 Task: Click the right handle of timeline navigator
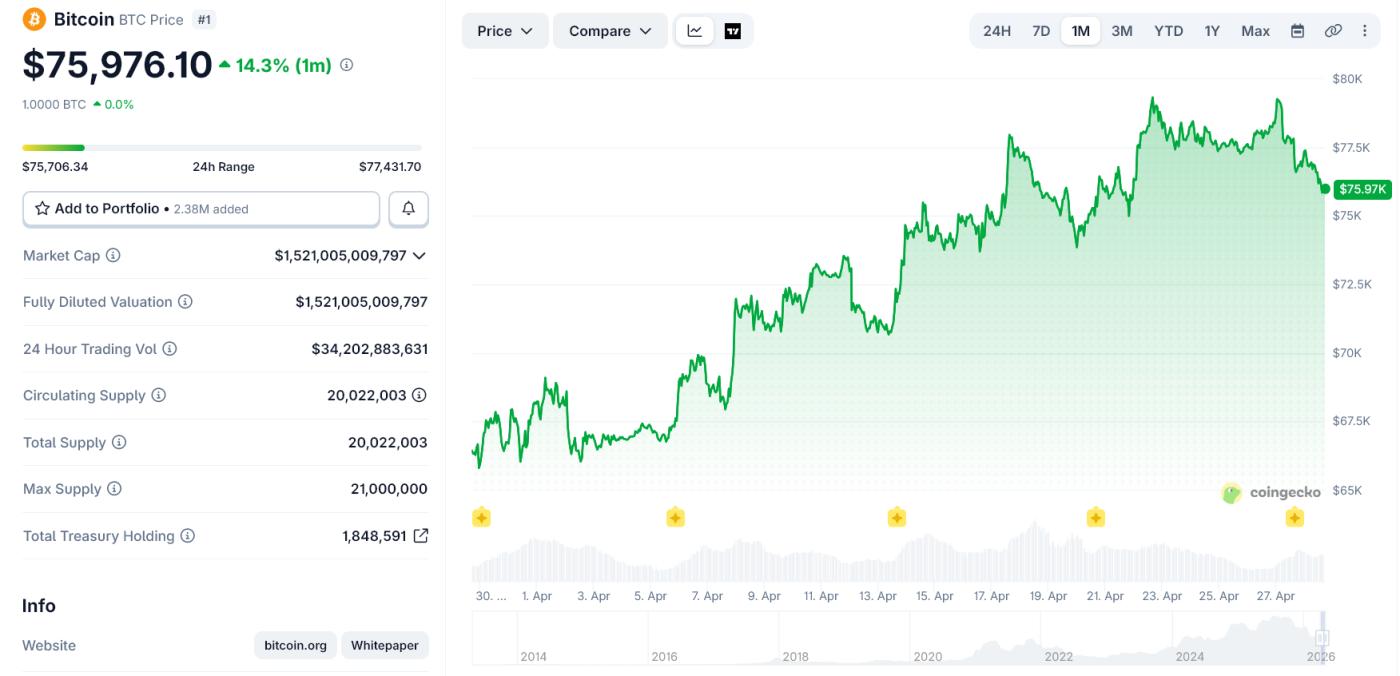click(x=1322, y=638)
